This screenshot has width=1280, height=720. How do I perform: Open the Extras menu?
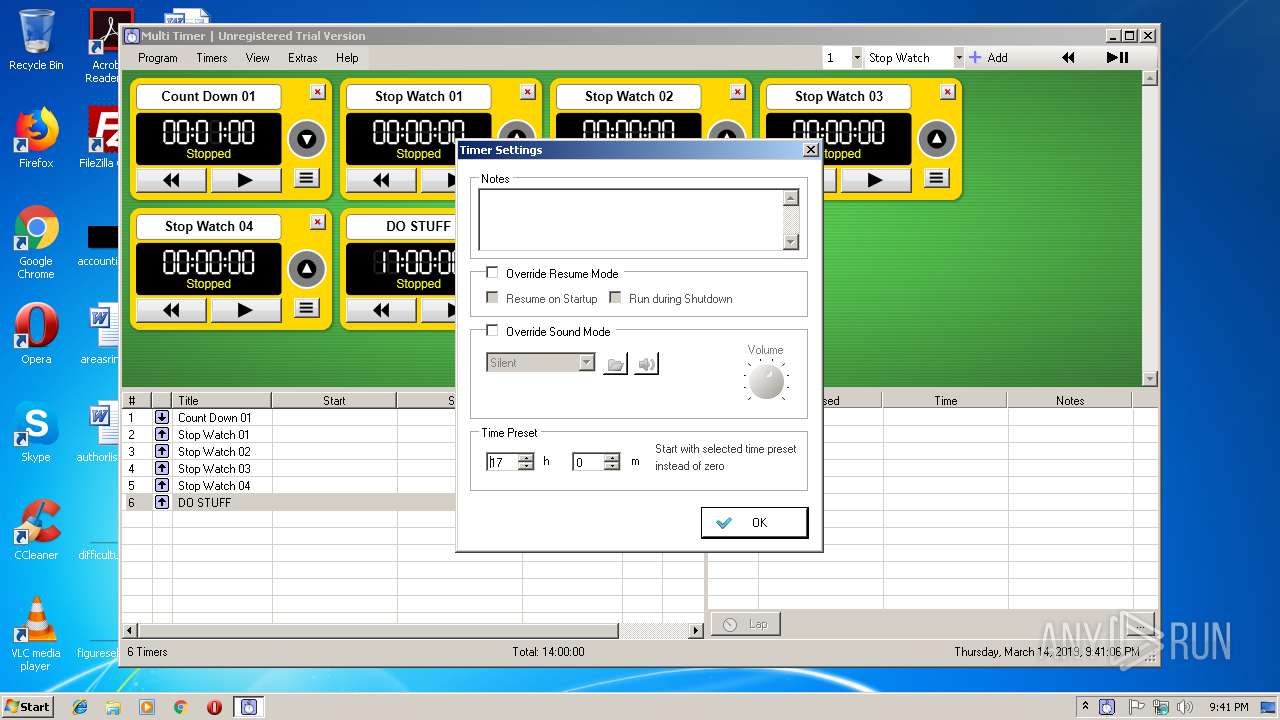point(303,58)
